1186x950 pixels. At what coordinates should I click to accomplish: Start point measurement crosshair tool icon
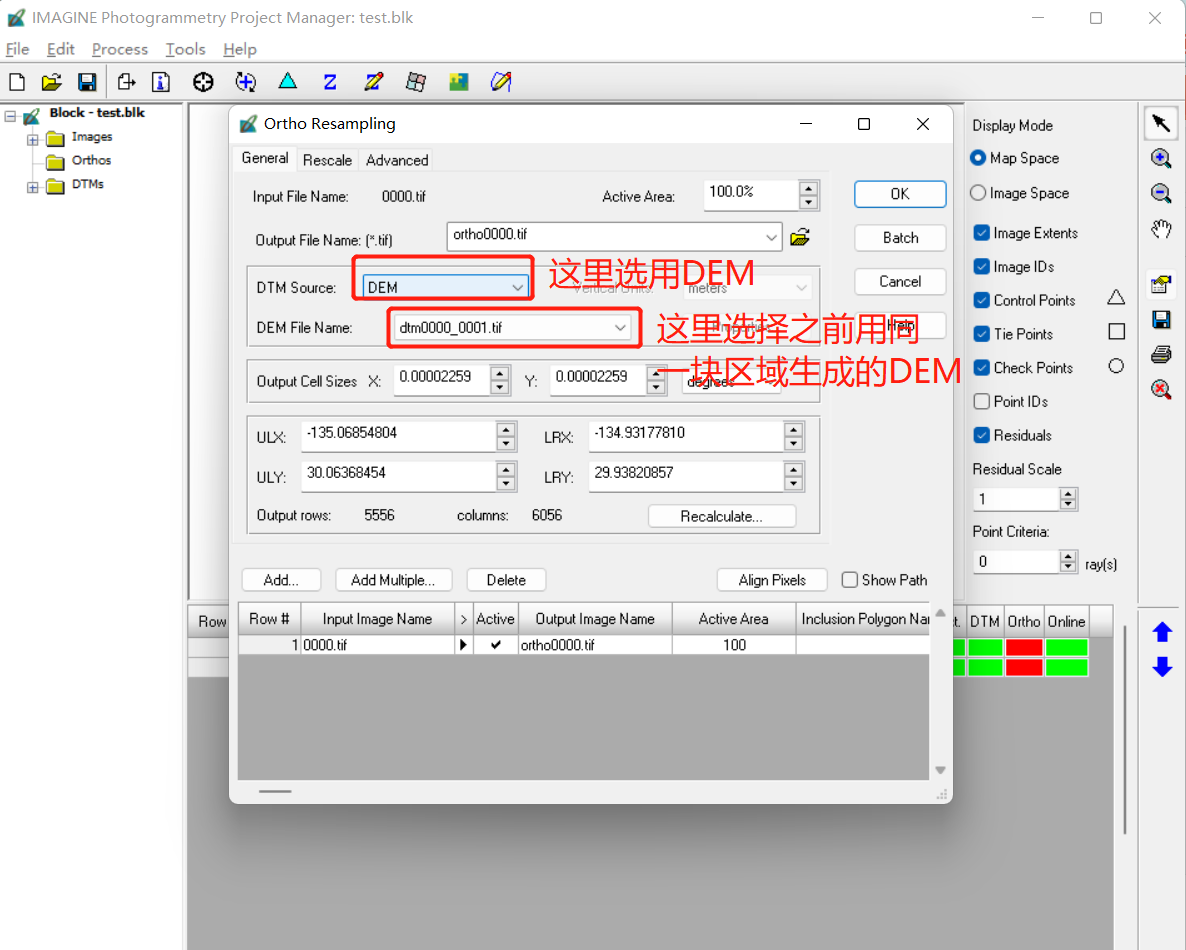(203, 82)
